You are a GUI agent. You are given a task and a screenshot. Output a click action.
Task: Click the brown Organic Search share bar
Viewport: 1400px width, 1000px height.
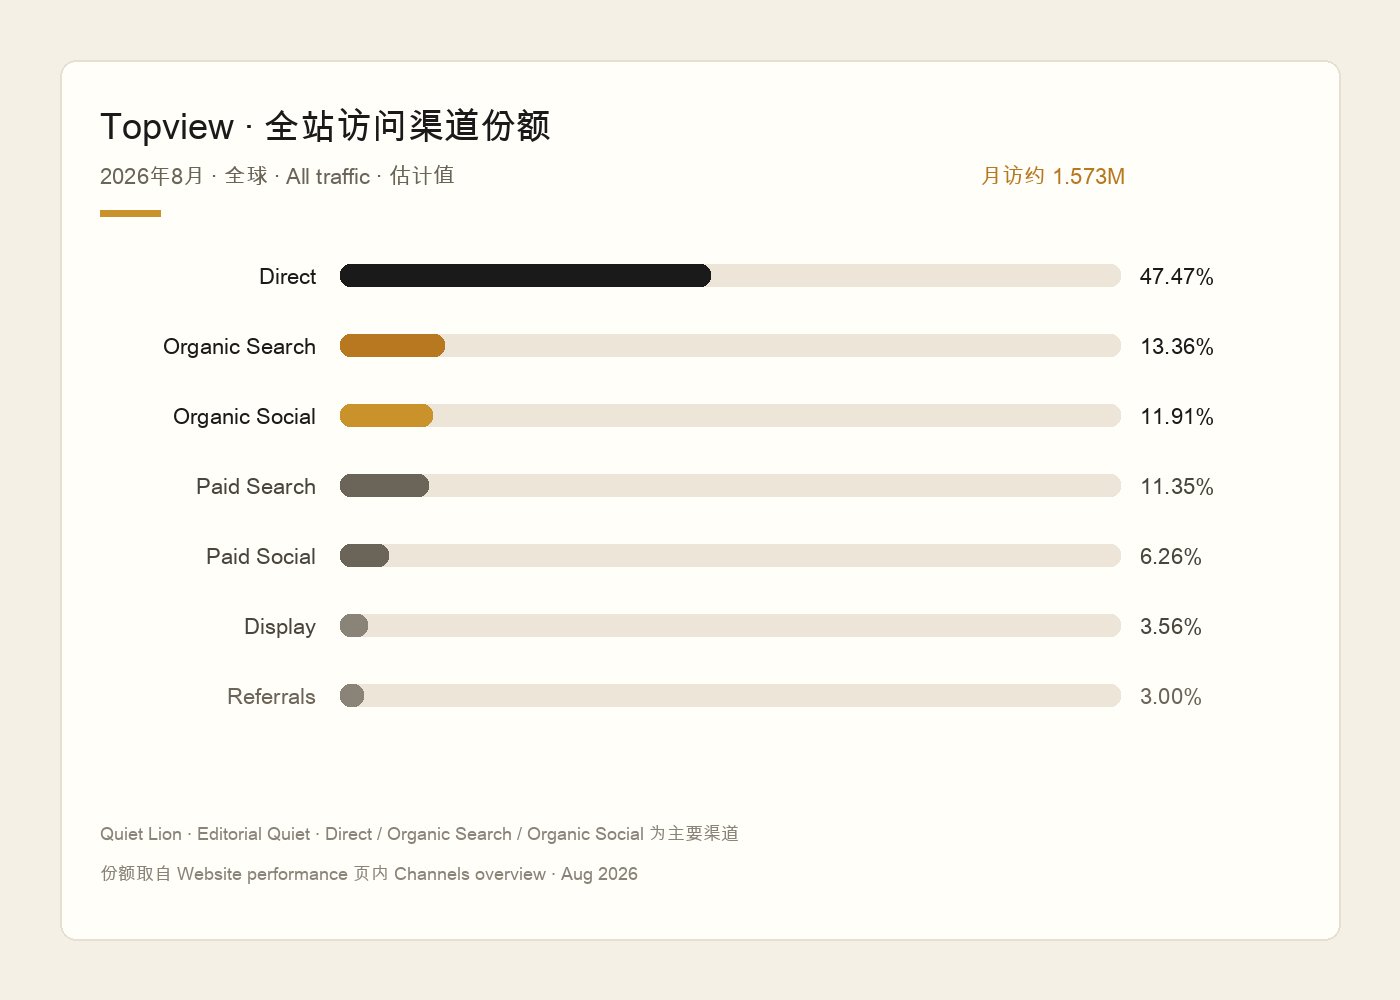(392, 346)
